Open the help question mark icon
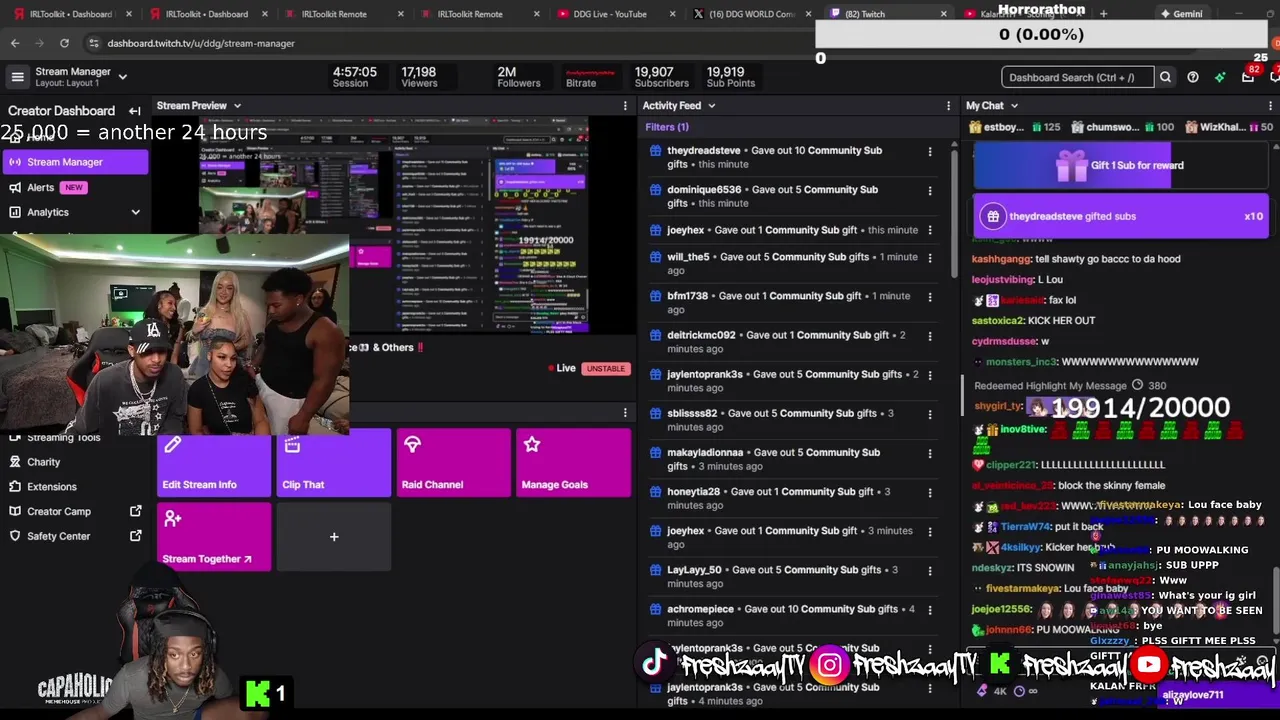1280x720 pixels. point(1193,77)
